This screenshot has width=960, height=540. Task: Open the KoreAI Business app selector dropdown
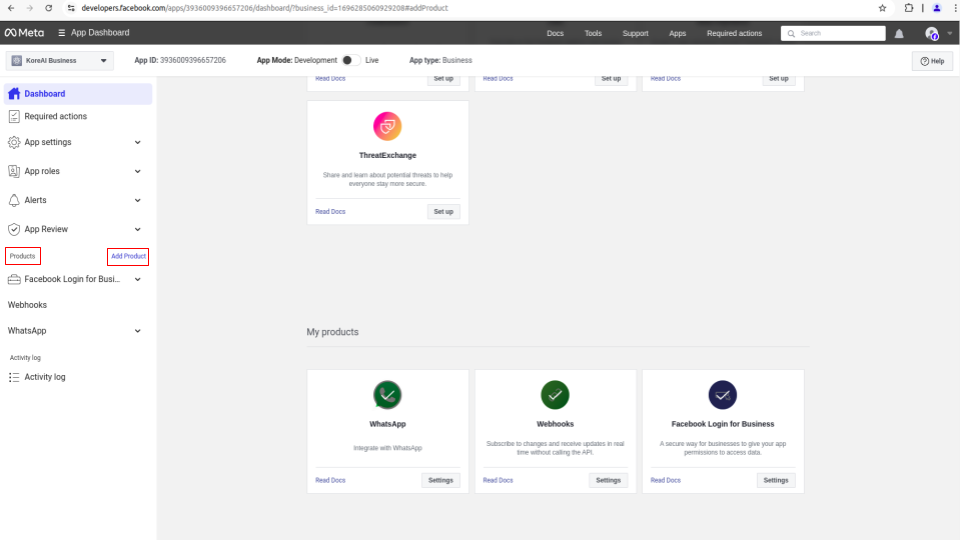pyautogui.click(x=60, y=61)
